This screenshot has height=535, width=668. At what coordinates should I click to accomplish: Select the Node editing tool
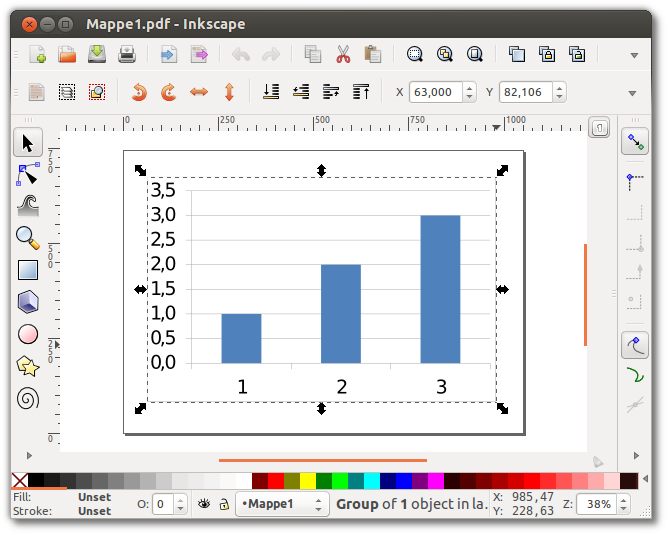[x=28, y=174]
